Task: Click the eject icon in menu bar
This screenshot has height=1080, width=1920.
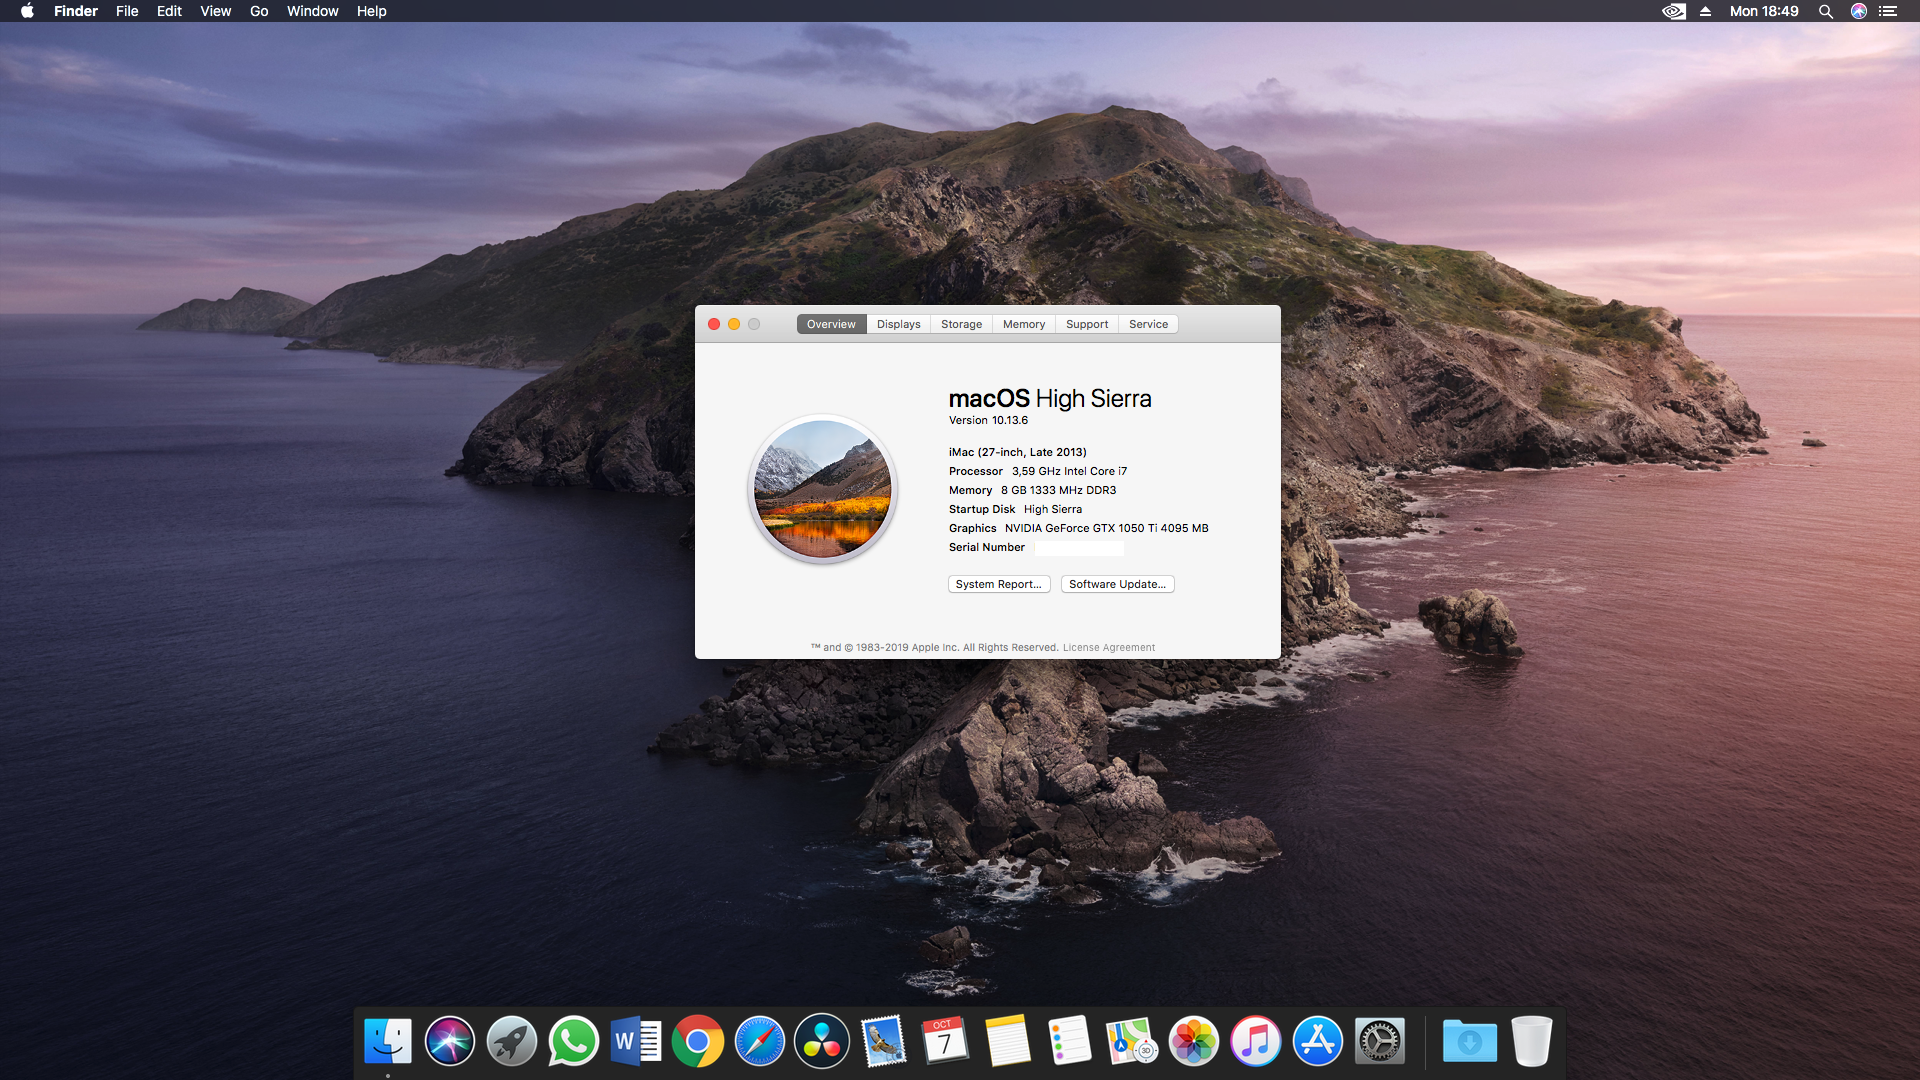Action: click(x=1705, y=11)
